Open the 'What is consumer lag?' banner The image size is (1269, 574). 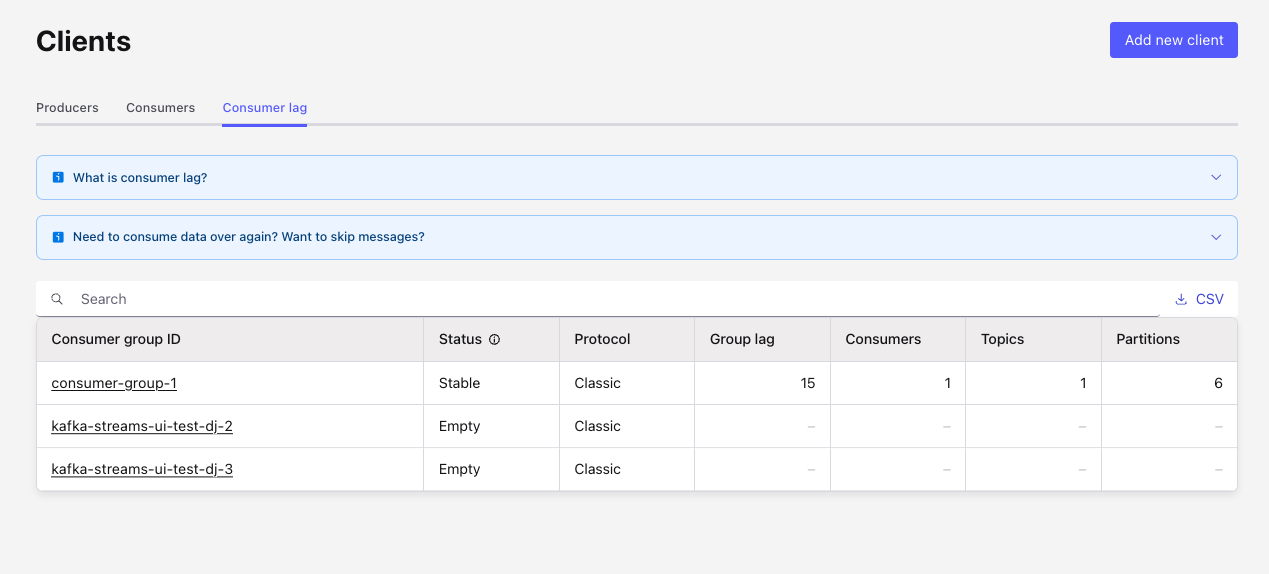(x=140, y=178)
